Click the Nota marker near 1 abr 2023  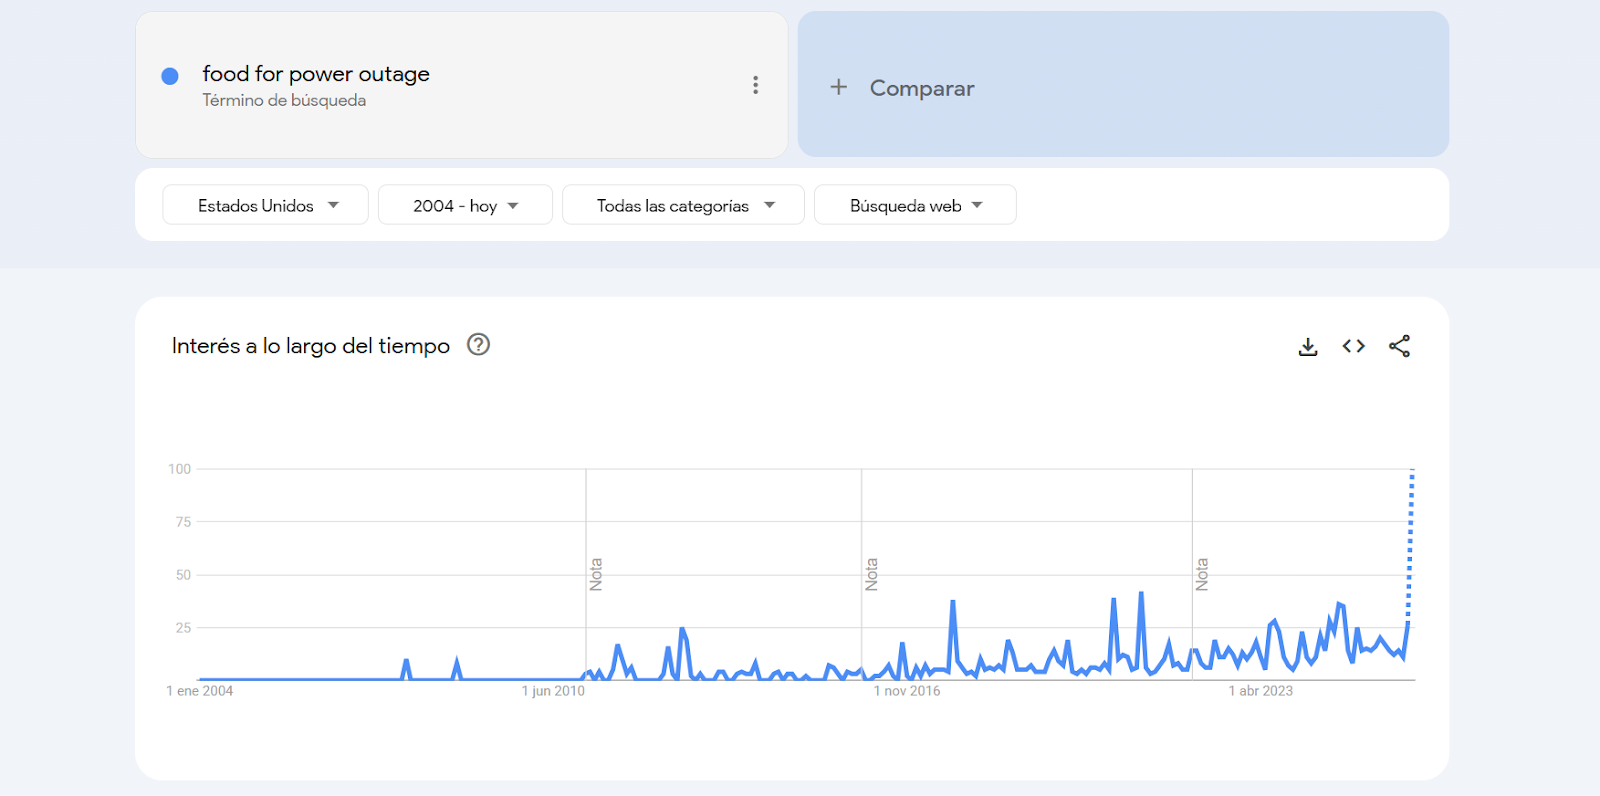coord(1202,574)
